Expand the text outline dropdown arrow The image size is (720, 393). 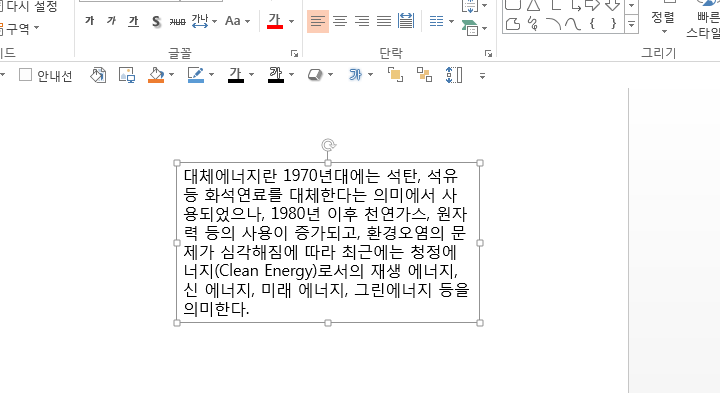(x=292, y=74)
